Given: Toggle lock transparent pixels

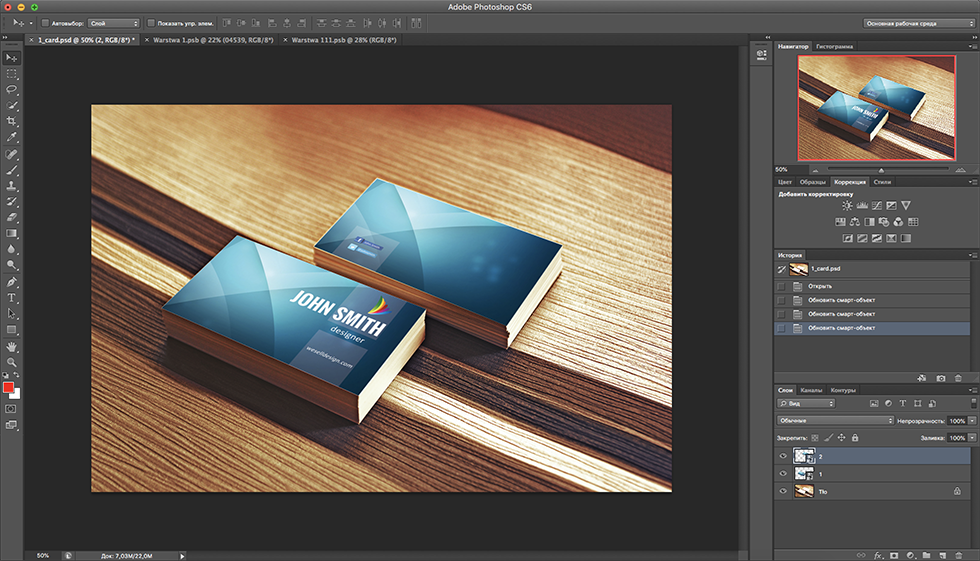Looking at the screenshot, I should (814, 438).
